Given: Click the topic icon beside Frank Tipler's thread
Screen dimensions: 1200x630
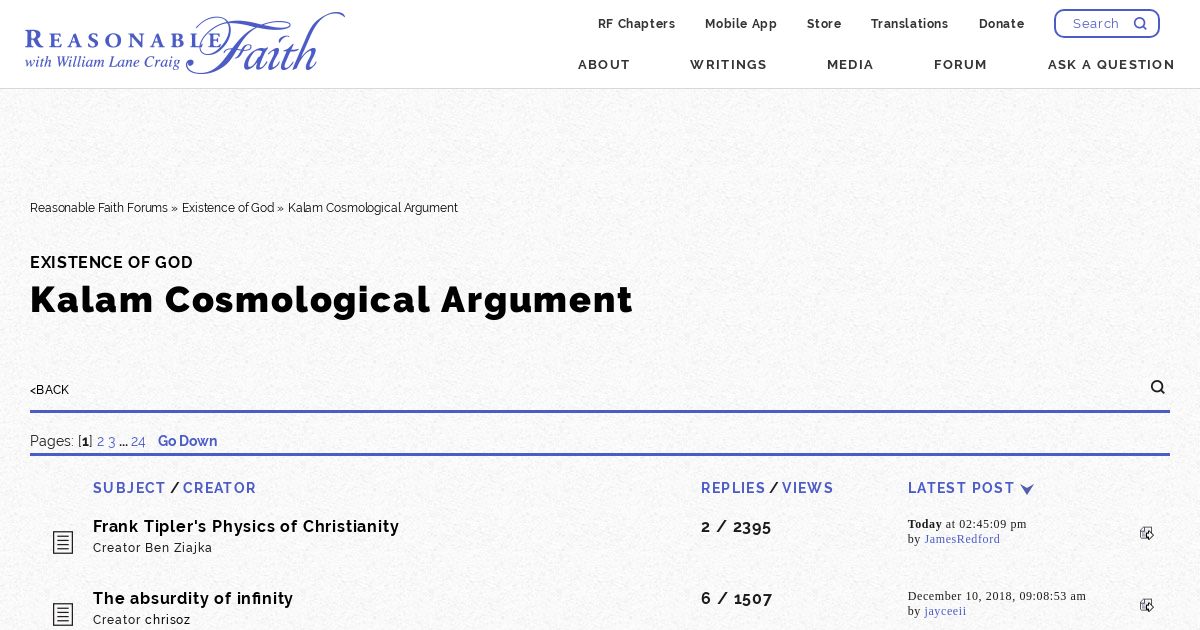Looking at the screenshot, I should [x=63, y=542].
